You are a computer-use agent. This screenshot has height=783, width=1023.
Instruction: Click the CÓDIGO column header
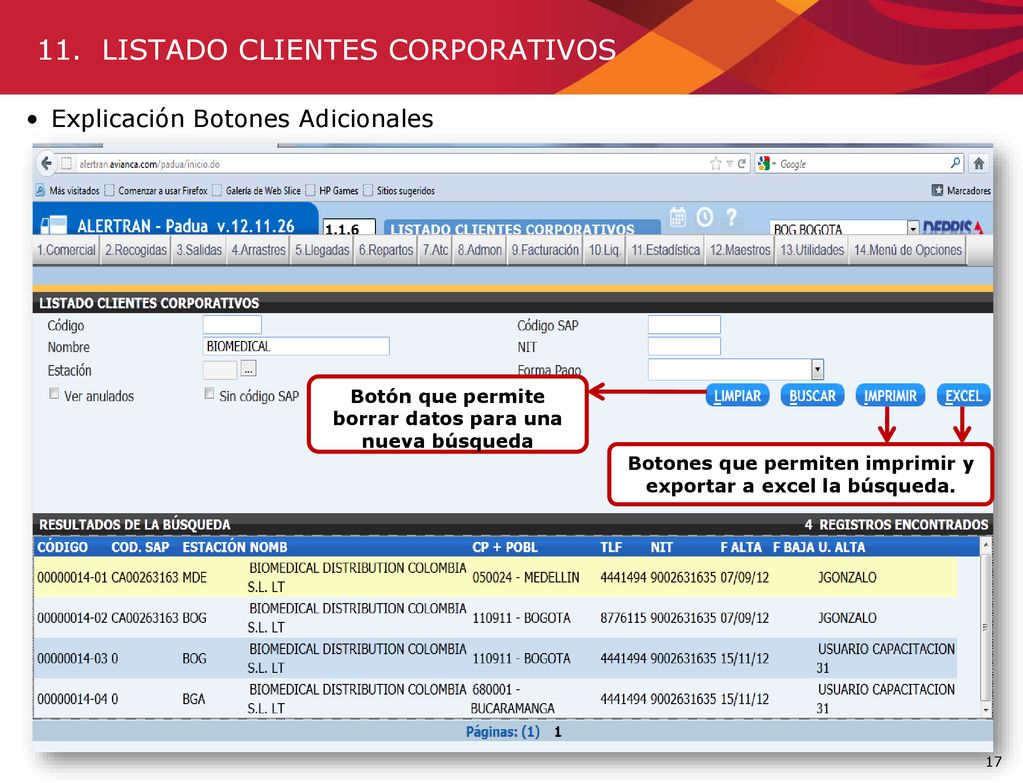coord(62,547)
